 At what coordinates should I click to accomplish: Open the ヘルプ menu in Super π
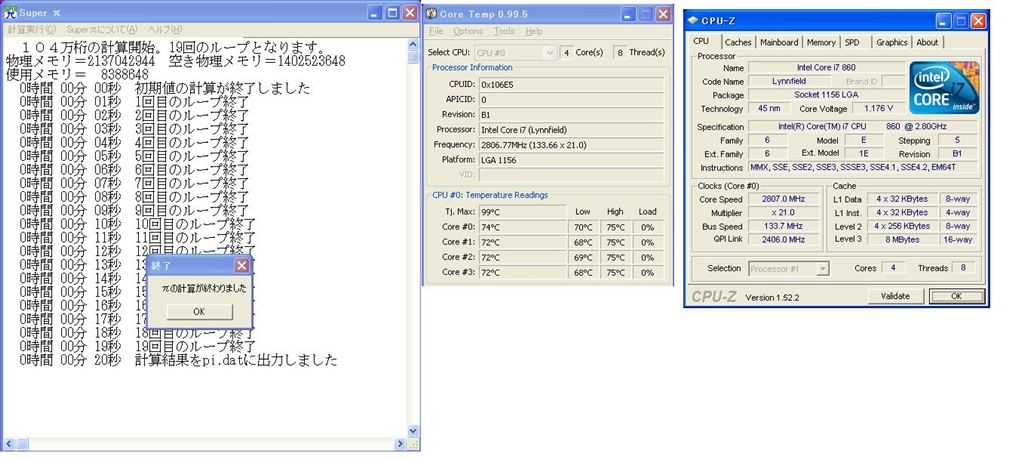pyautogui.click(x=165, y=29)
